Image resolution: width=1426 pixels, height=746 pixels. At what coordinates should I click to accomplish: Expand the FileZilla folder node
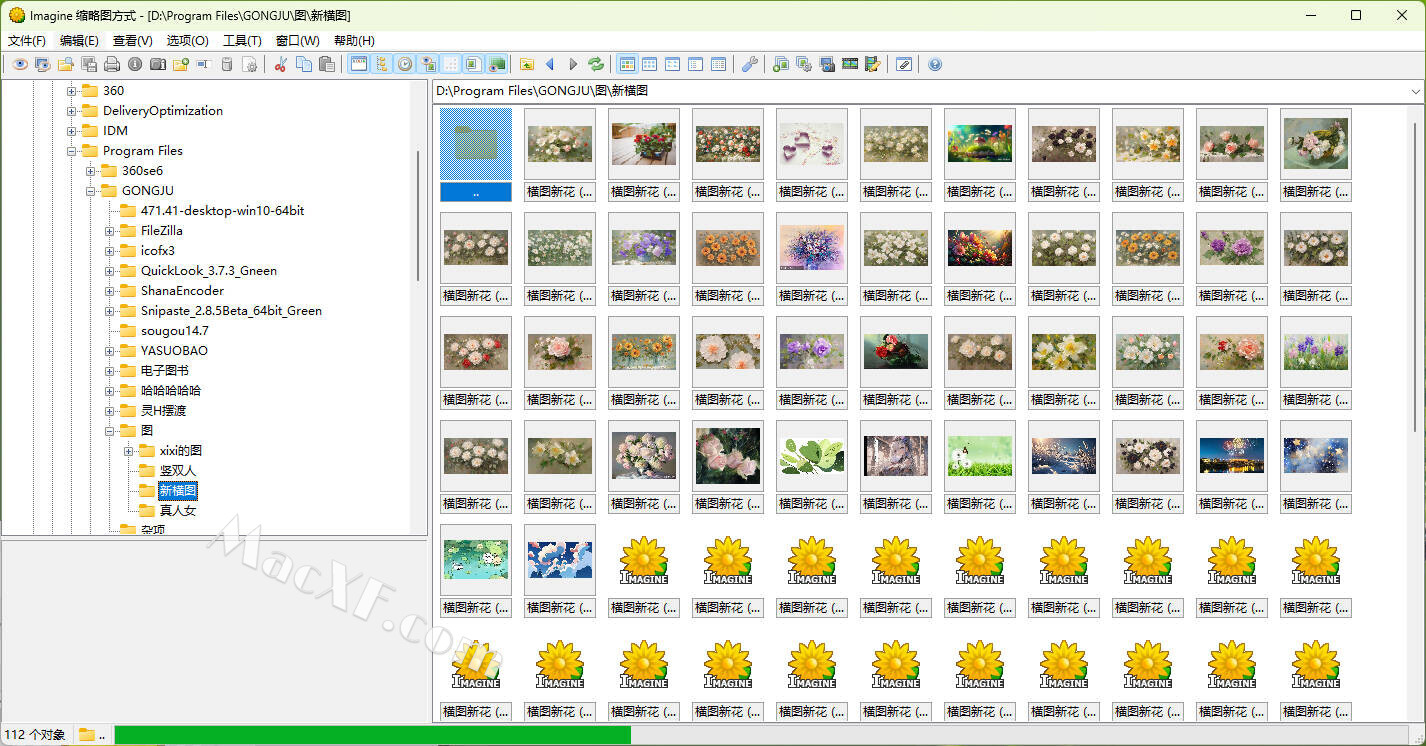[110, 231]
